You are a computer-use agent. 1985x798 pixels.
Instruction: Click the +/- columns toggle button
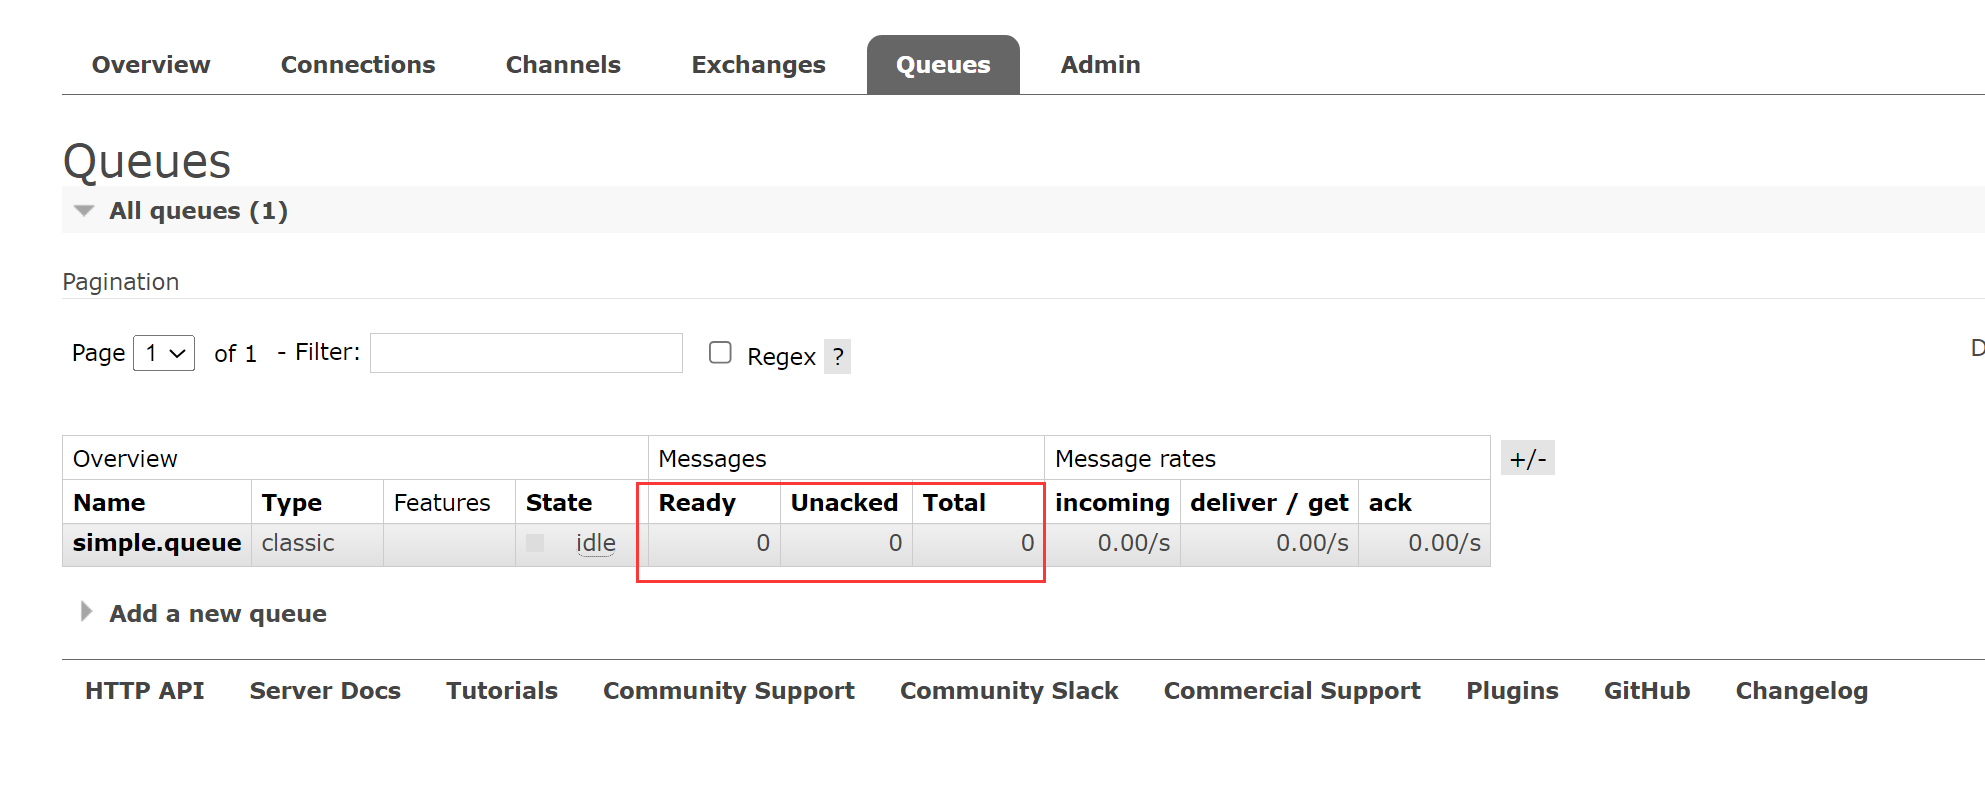pos(1528,459)
